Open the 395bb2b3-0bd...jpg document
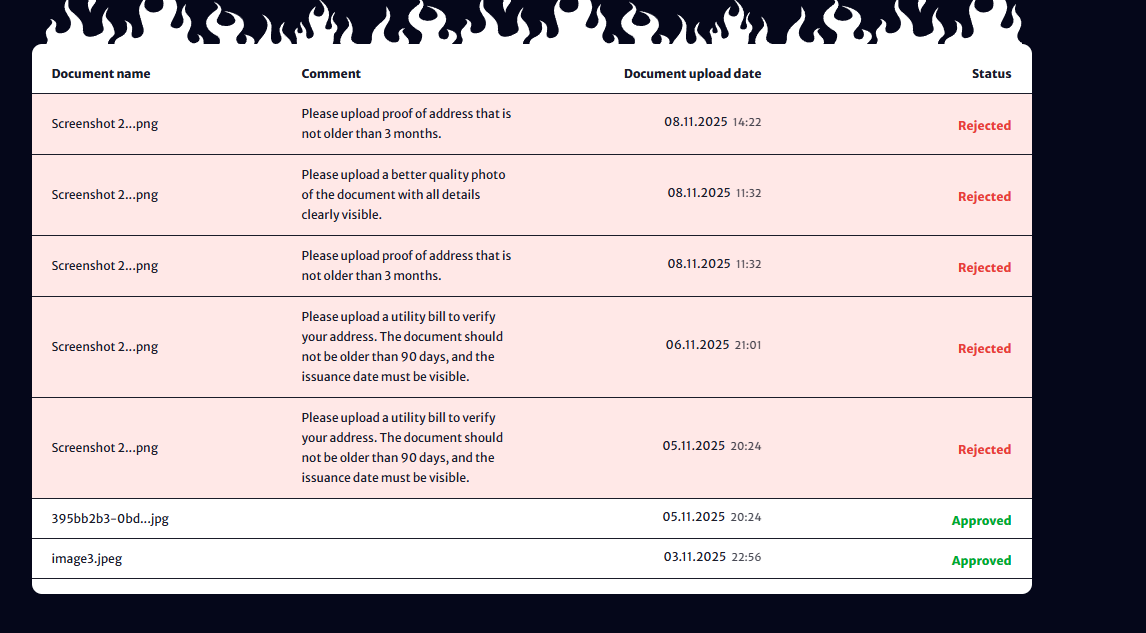This screenshot has width=1146, height=633. click(110, 519)
